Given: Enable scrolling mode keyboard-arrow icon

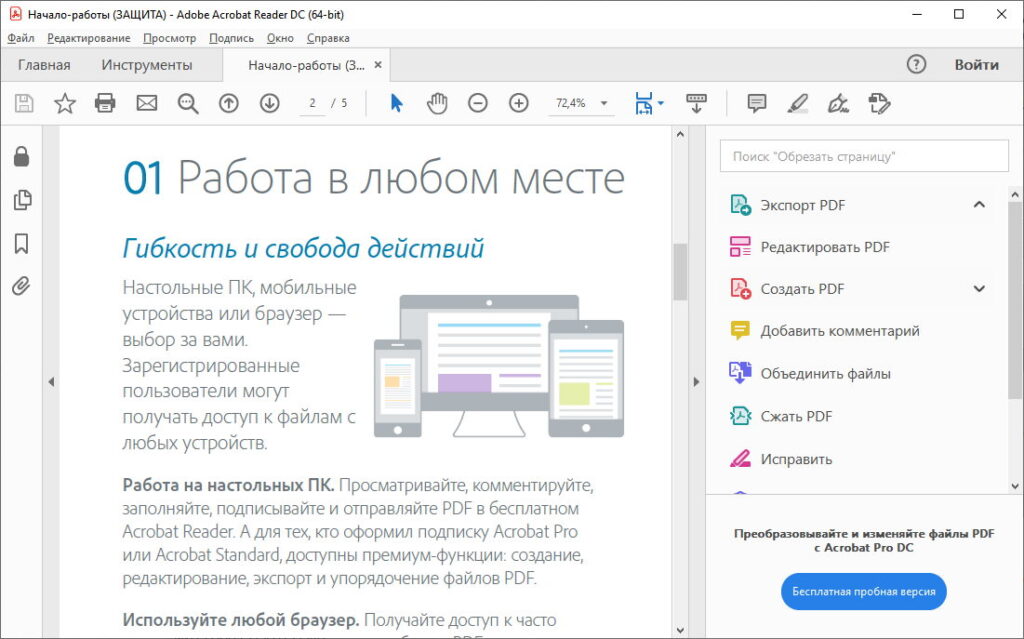Looking at the screenshot, I should point(696,103).
